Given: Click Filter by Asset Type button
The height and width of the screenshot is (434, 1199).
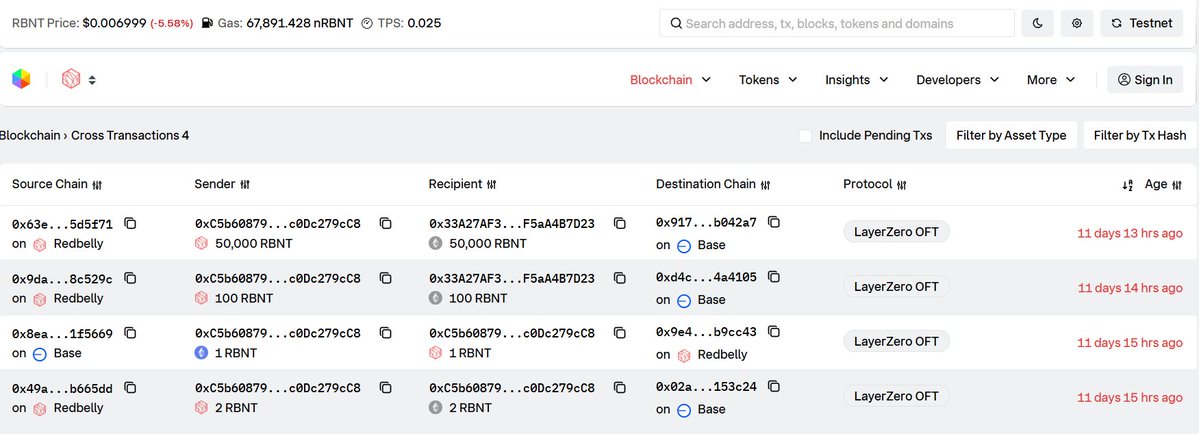Looking at the screenshot, I should 1011,135.
